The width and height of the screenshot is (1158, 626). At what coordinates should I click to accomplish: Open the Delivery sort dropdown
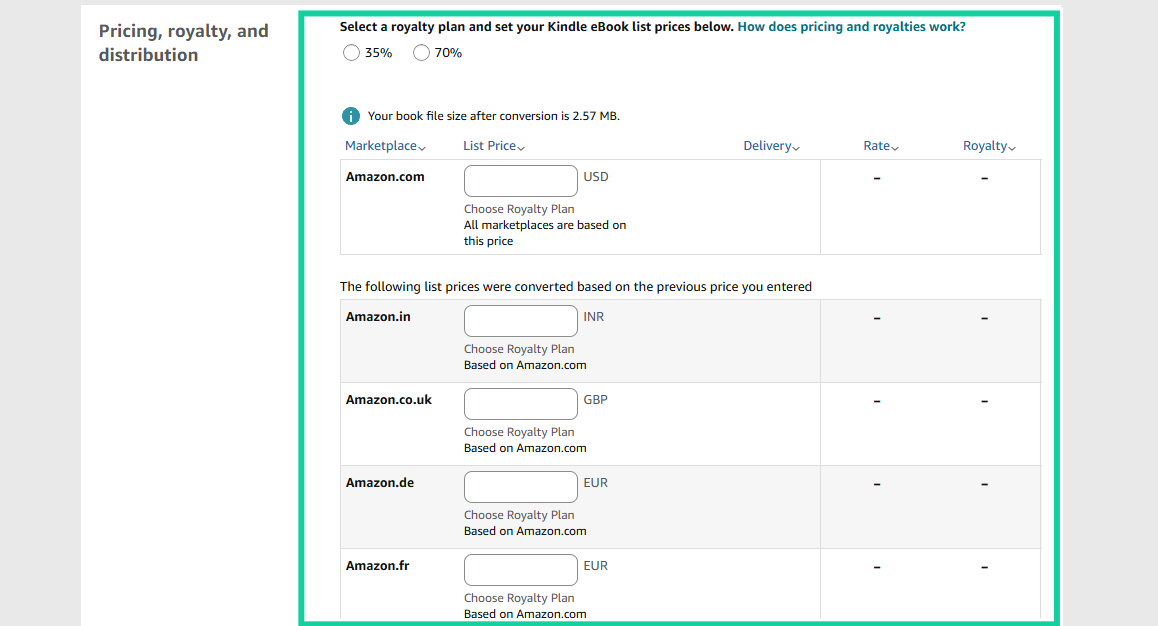point(771,145)
